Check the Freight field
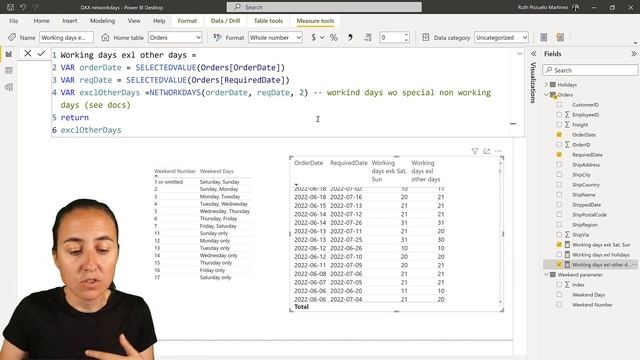The image size is (640, 360). click(x=559, y=124)
